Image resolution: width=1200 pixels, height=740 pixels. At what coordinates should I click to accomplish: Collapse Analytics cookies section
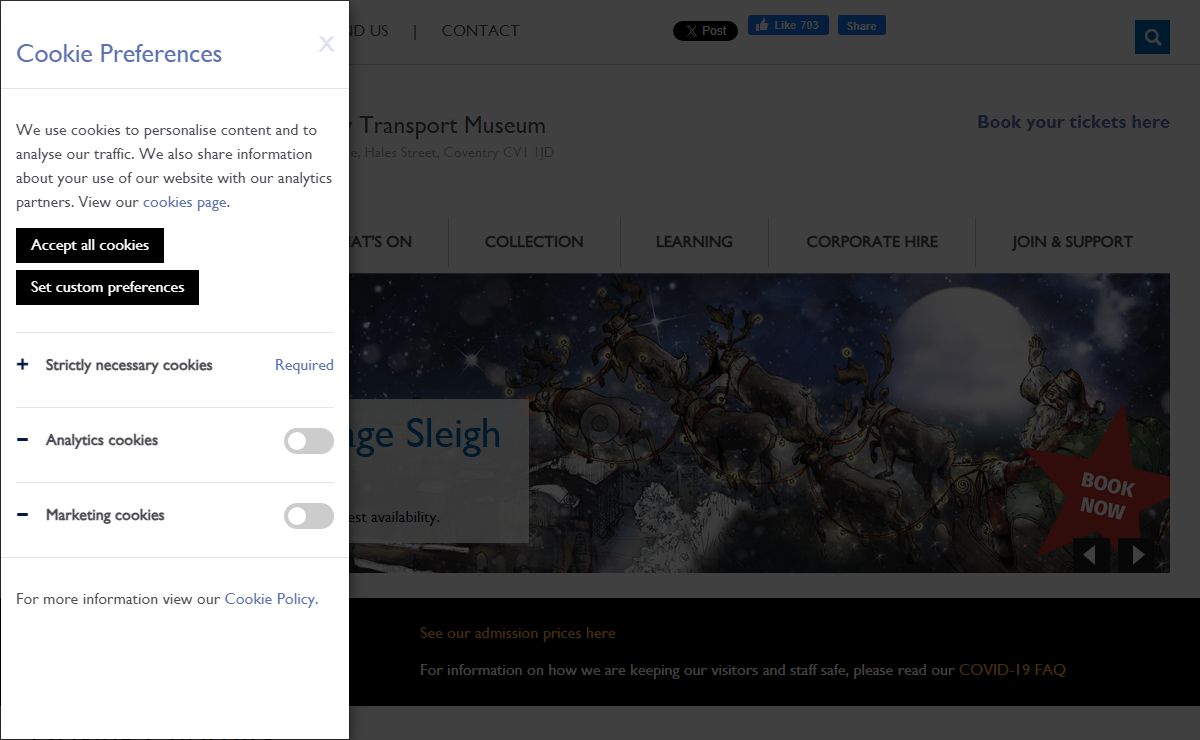point(23,440)
